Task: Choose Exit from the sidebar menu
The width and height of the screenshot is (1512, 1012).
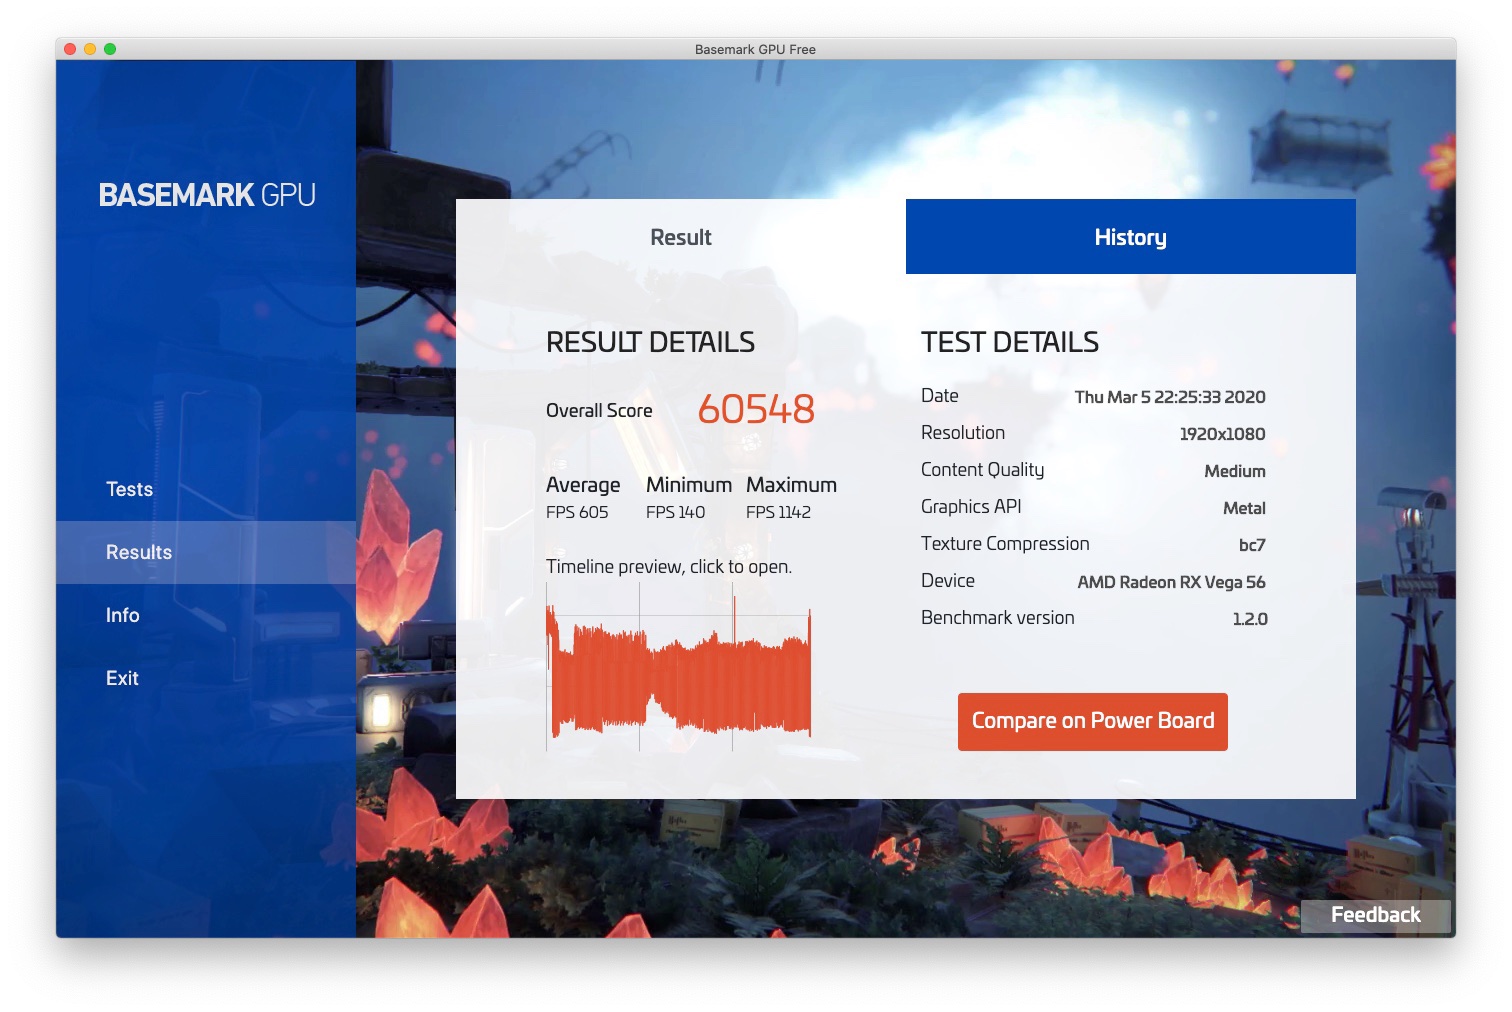Action: pyautogui.click(x=122, y=678)
